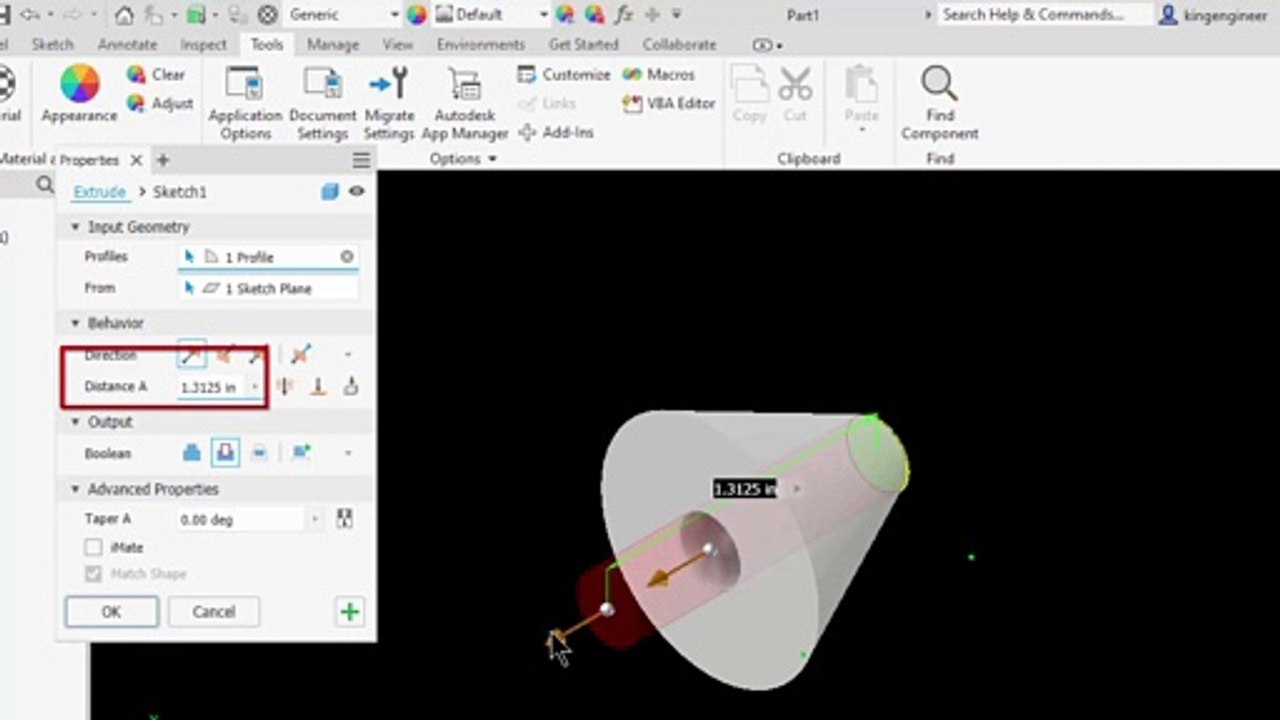This screenshot has width=1280, height=720.
Task: Confirm extrude with OK button
Action: click(x=111, y=612)
